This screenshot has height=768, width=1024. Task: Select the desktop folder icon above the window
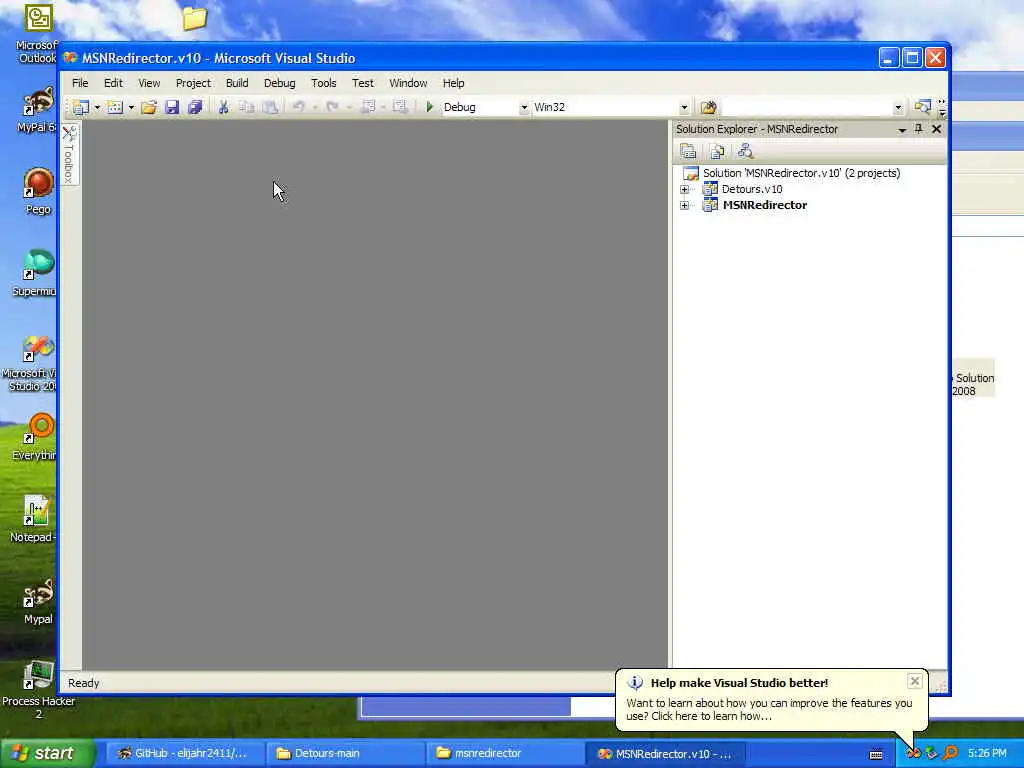point(194,18)
